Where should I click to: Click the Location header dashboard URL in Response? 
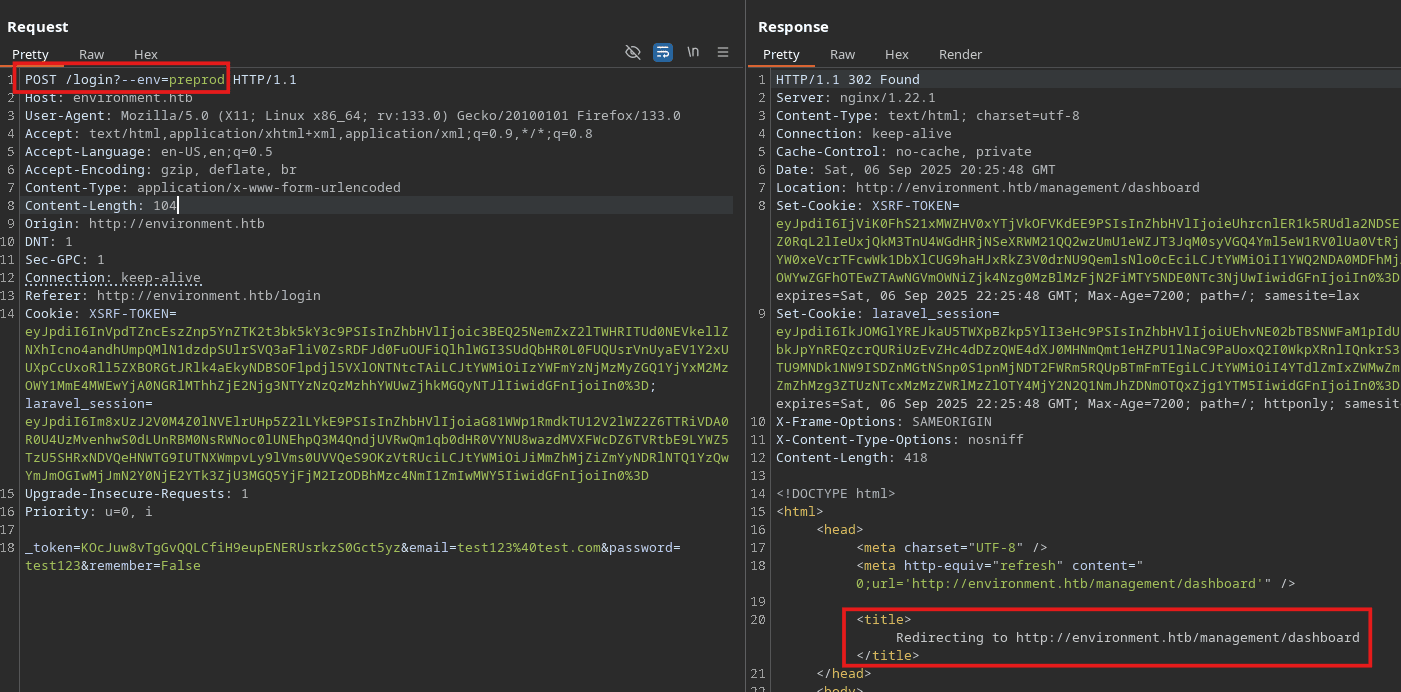[x=1027, y=188]
